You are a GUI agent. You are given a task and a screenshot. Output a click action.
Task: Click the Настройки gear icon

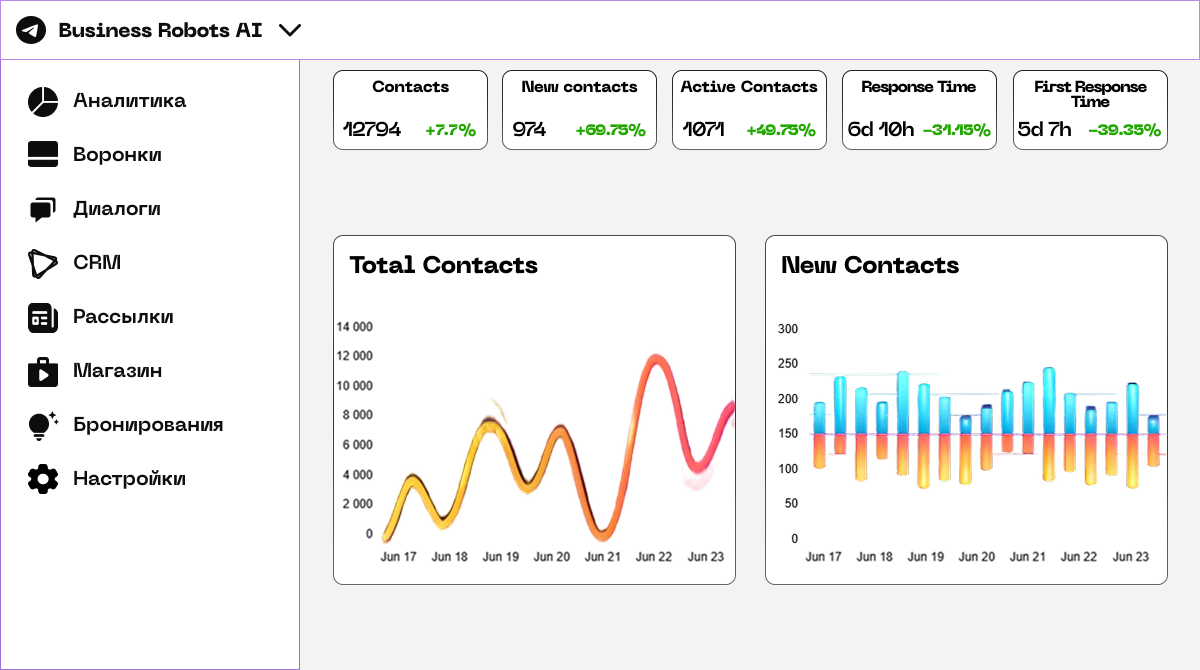[x=43, y=479]
